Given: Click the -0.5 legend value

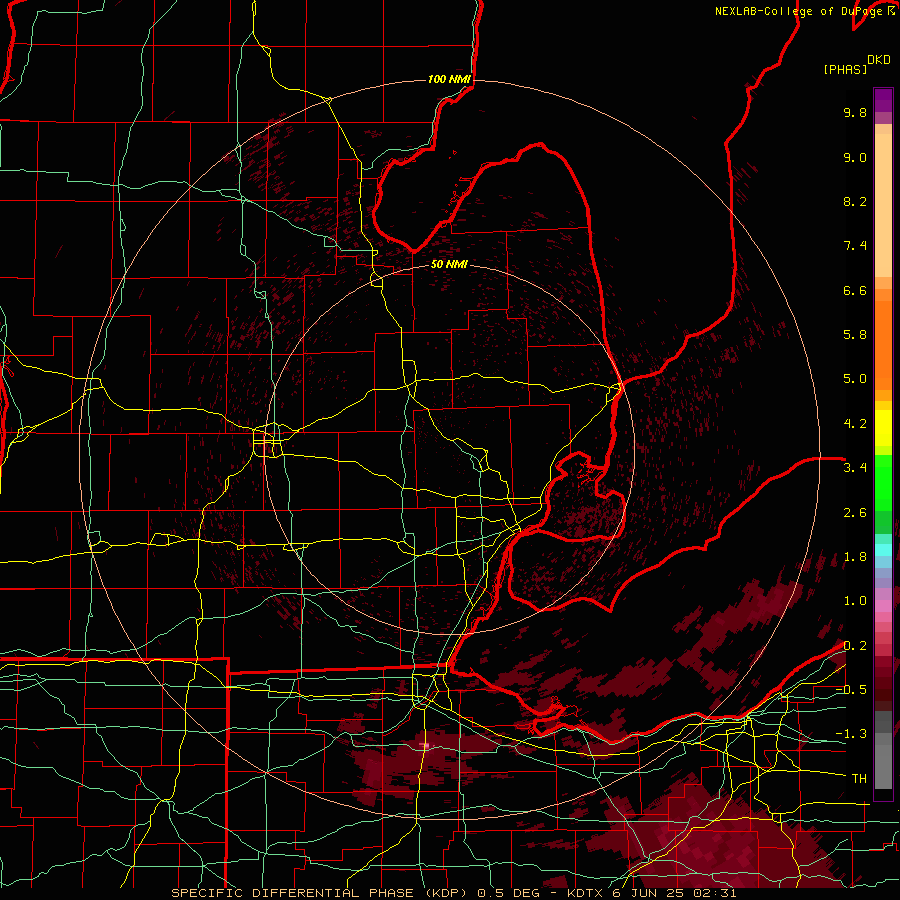Looking at the screenshot, I should [x=851, y=690].
